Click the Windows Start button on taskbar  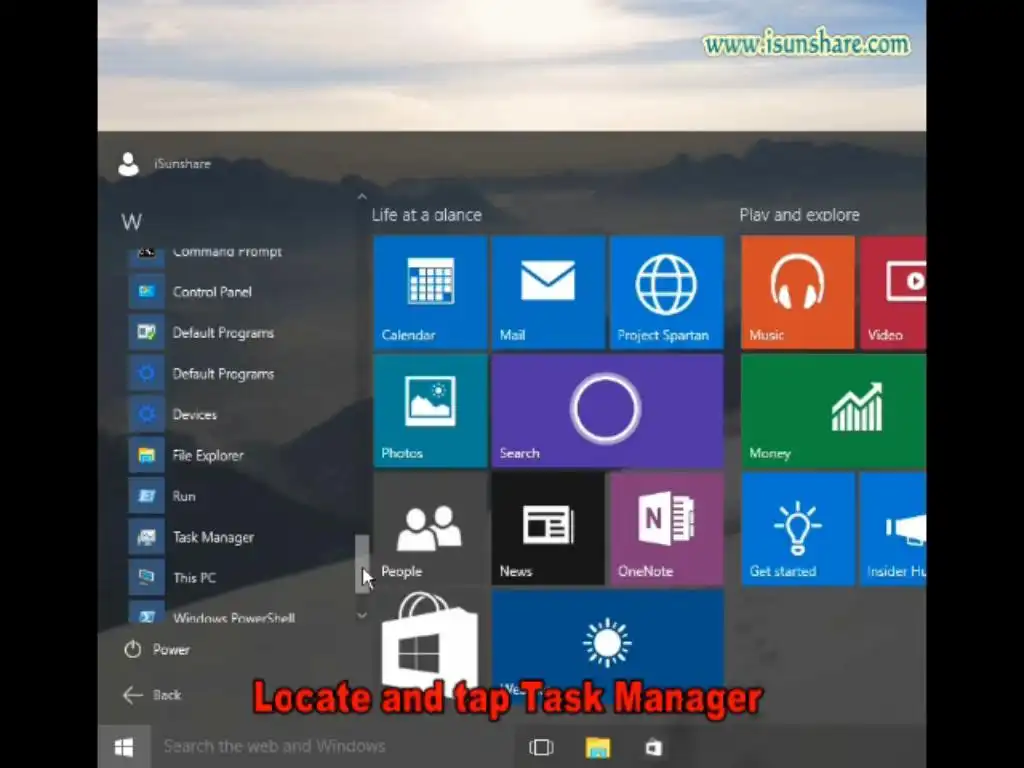coord(124,746)
